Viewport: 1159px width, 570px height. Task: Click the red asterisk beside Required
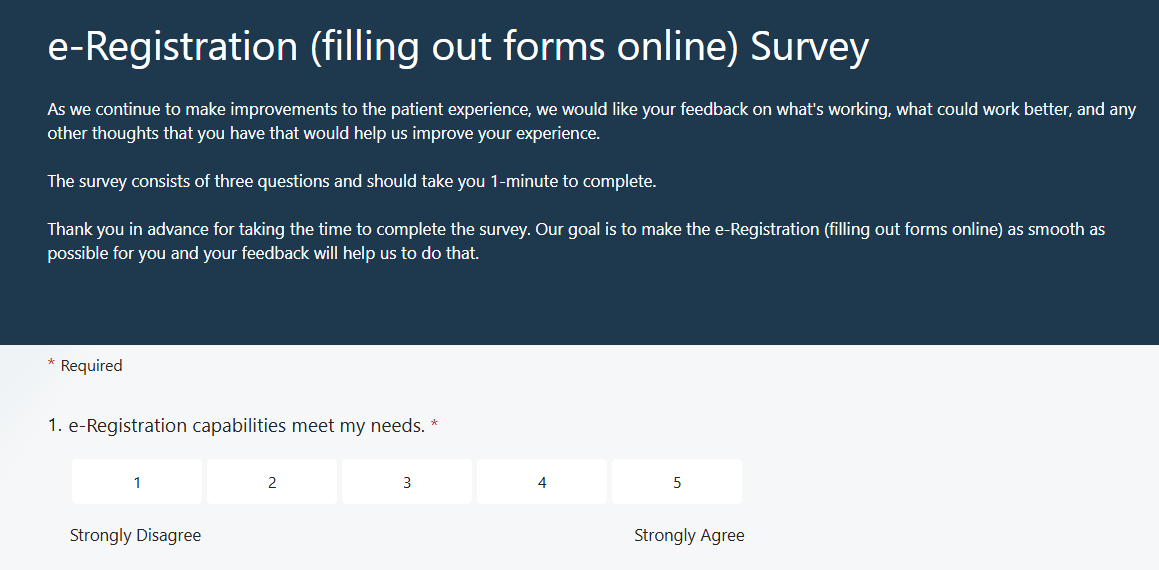(51, 365)
